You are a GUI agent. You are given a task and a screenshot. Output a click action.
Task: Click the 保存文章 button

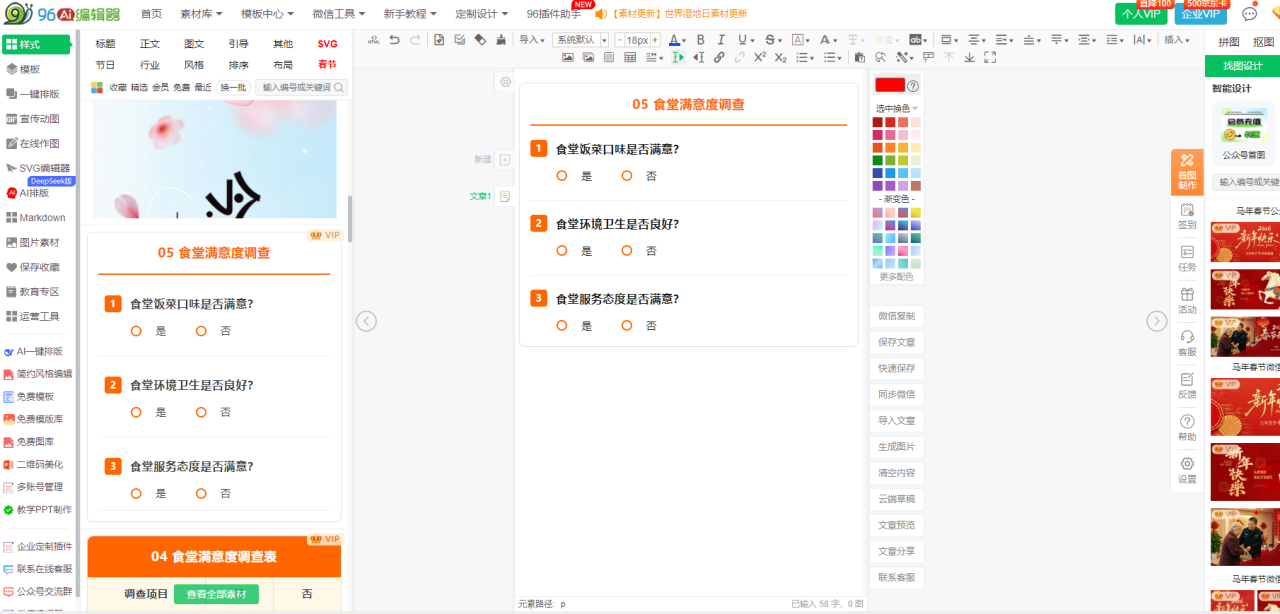pyautogui.click(x=896, y=342)
